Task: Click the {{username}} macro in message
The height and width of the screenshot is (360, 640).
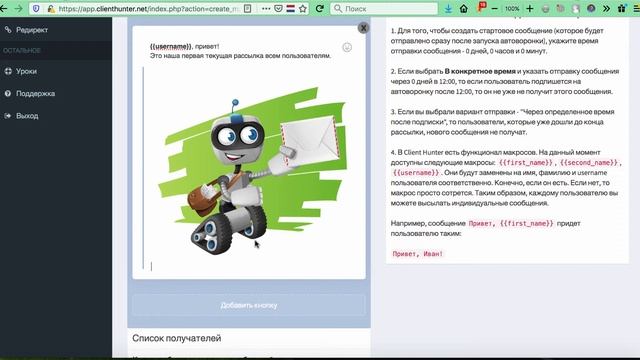Action: pos(171,46)
